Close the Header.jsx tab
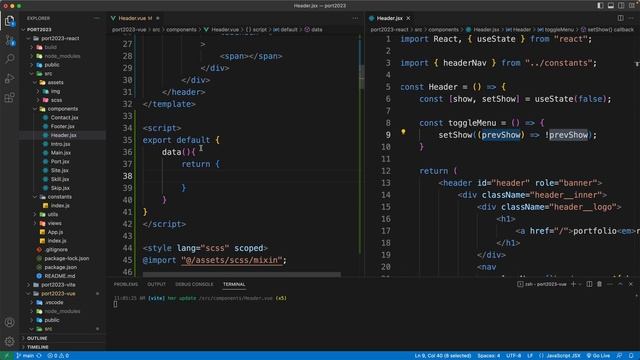This screenshot has height=360, width=640. pyautogui.click(x=408, y=18)
